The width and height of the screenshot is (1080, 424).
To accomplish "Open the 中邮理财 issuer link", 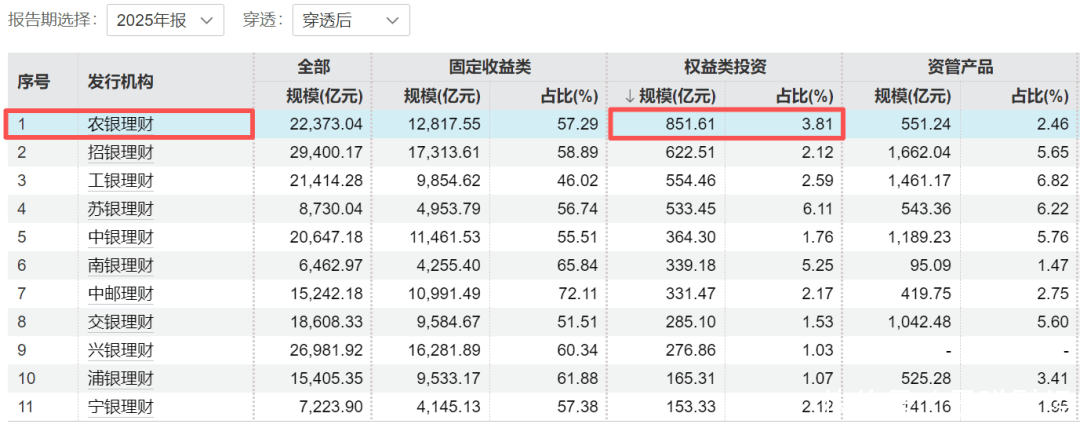I will [121, 294].
